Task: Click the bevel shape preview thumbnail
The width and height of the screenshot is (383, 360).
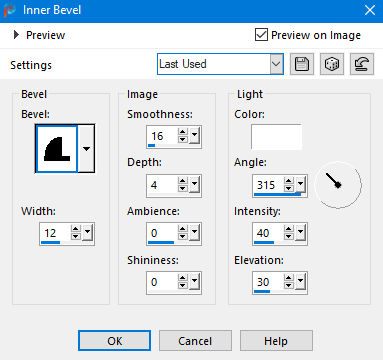Action: coord(57,149)
